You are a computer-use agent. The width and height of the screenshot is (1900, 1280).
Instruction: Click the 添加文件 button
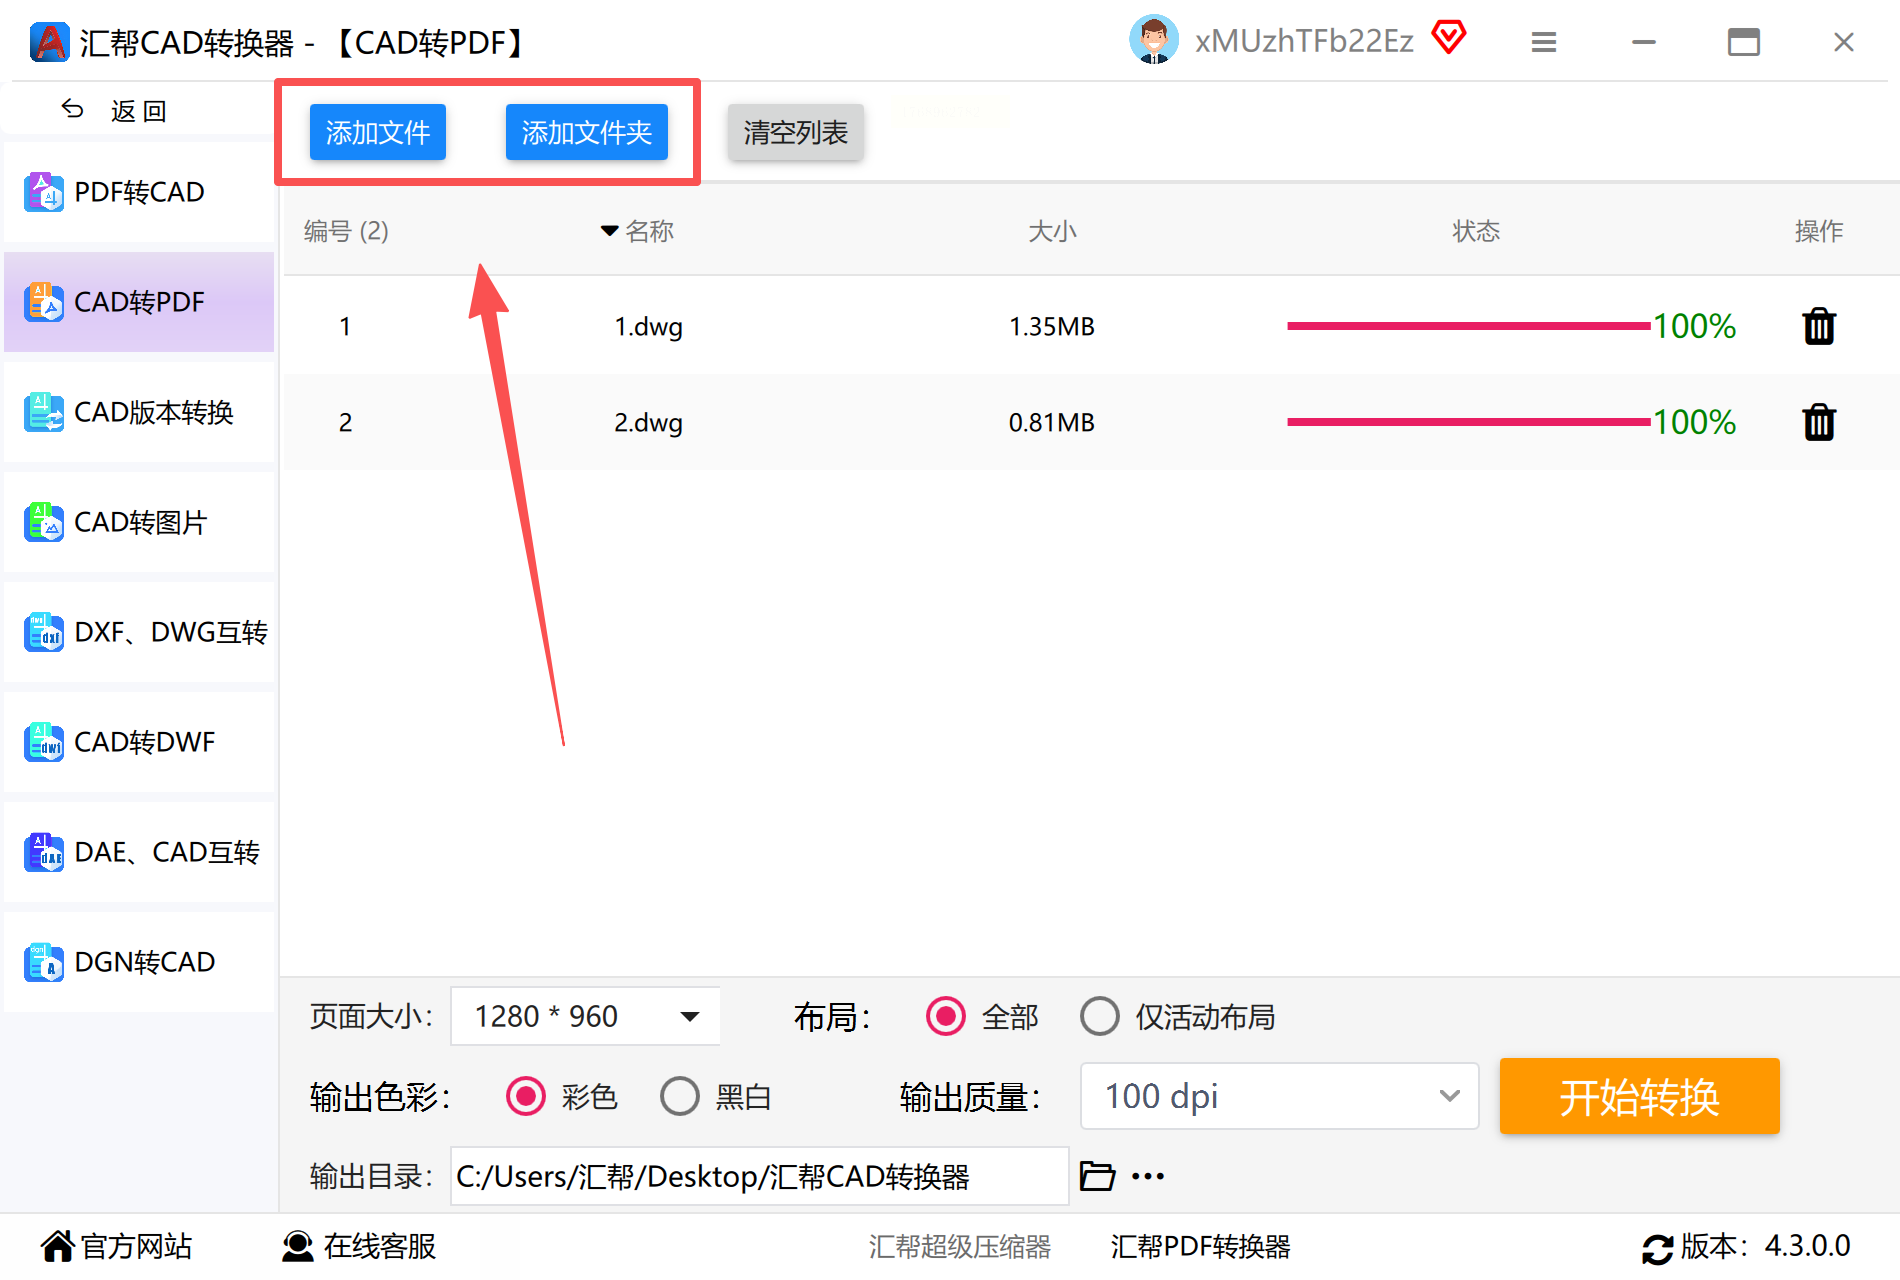pos(378,132)
